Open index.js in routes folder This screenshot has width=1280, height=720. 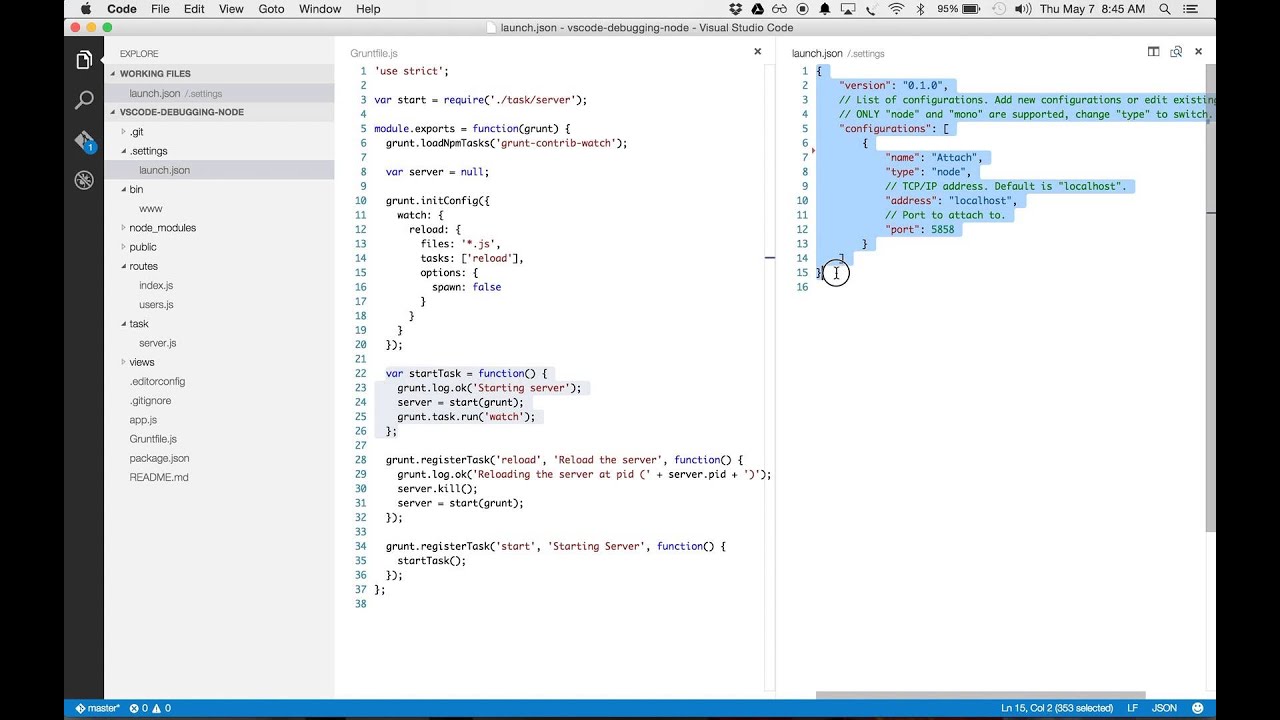(219, 286)
